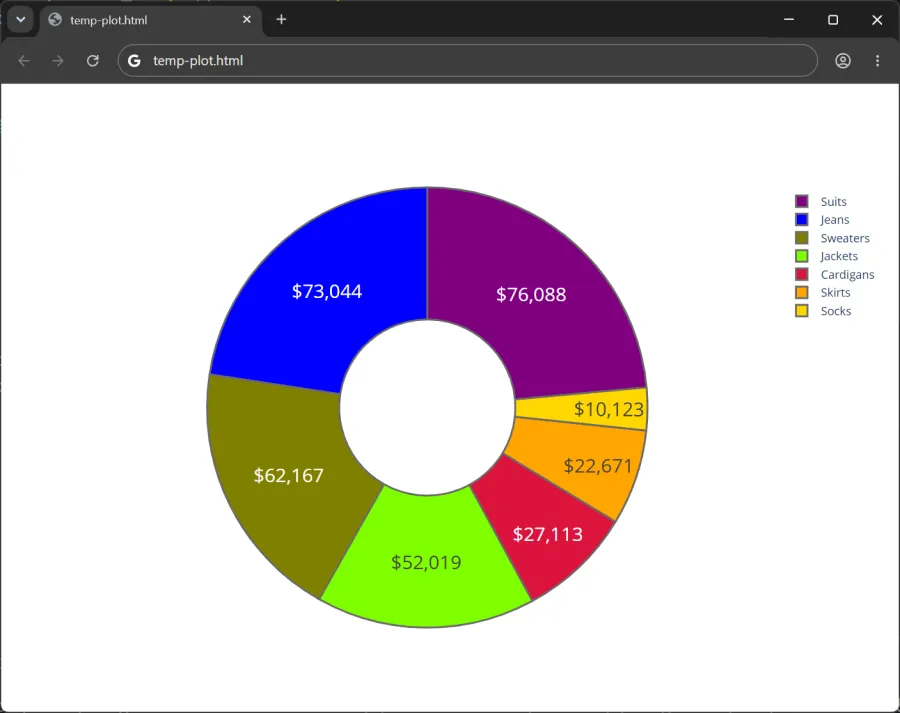Click the Cardigans legend label
Screen dimensions: 900x713
[847, 274]
